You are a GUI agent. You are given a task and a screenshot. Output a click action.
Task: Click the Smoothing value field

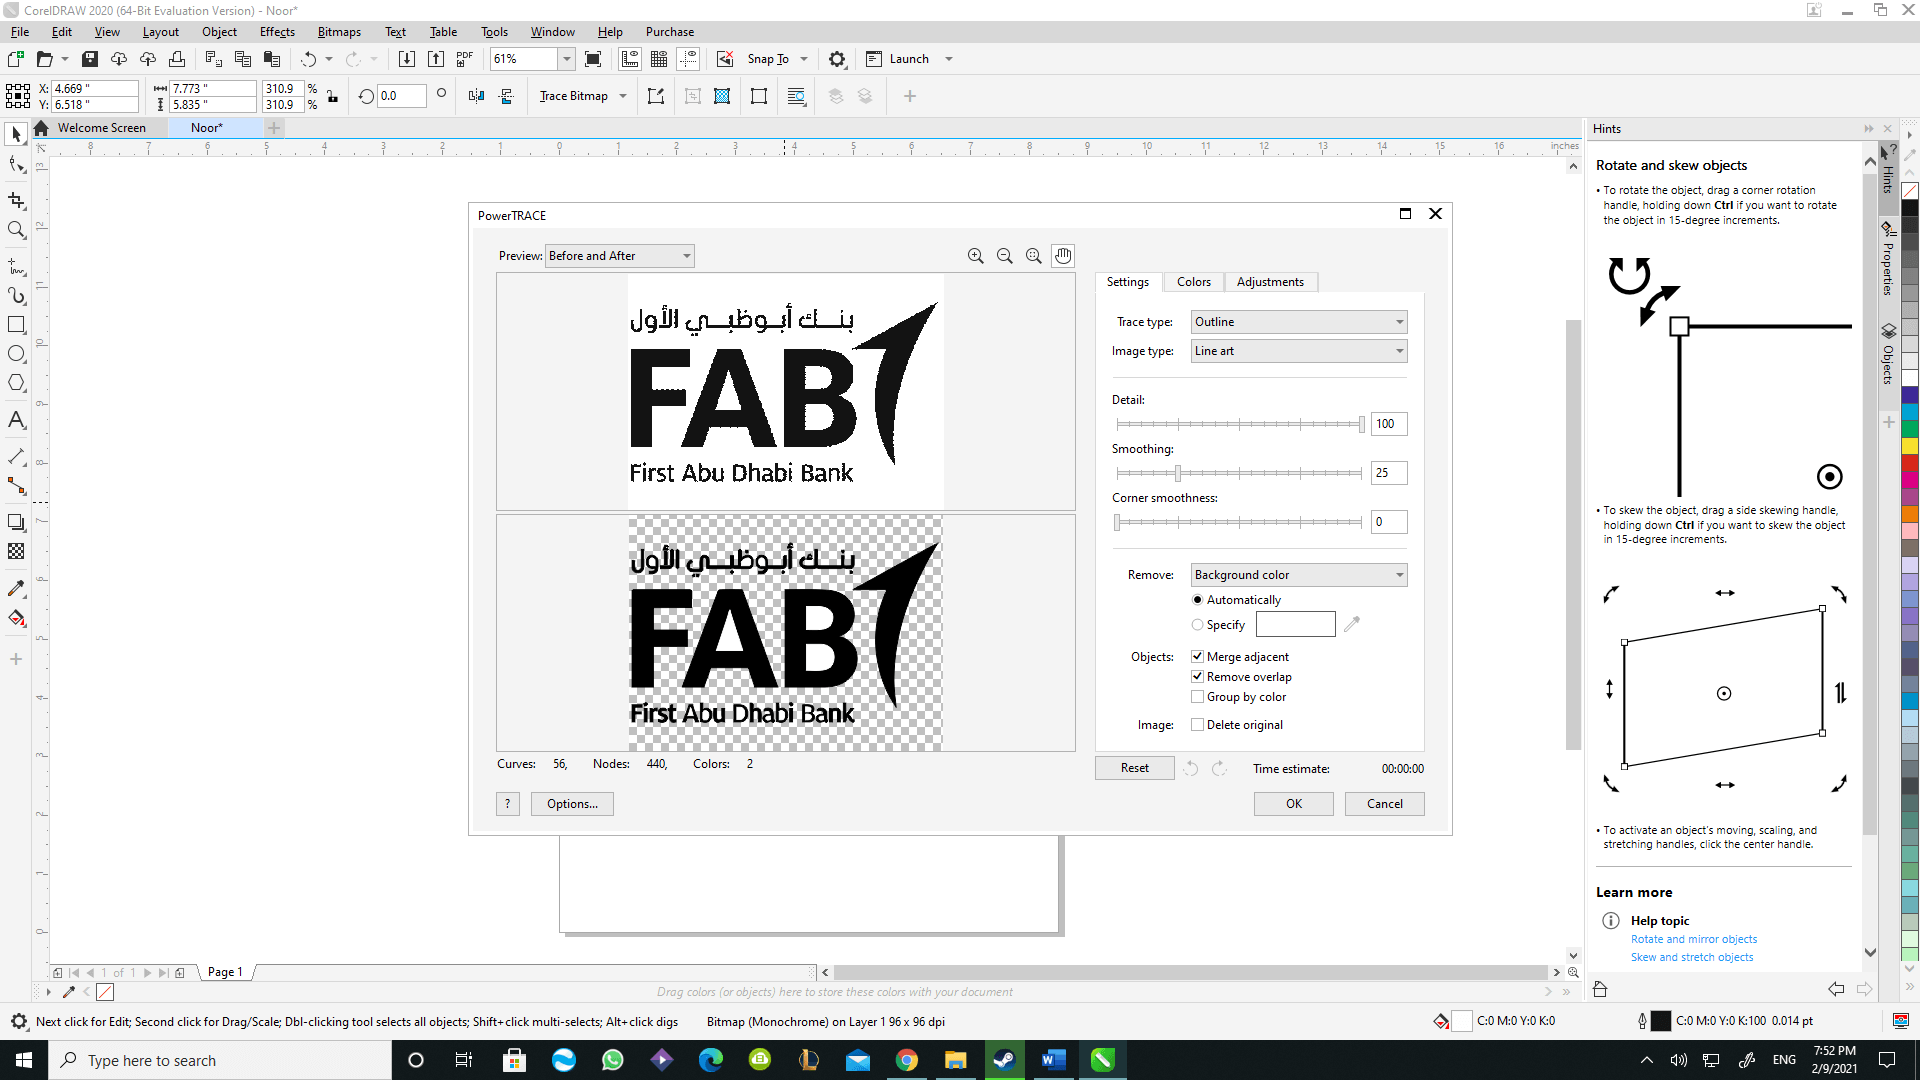pyautogui.click(x=1389, y=473)
